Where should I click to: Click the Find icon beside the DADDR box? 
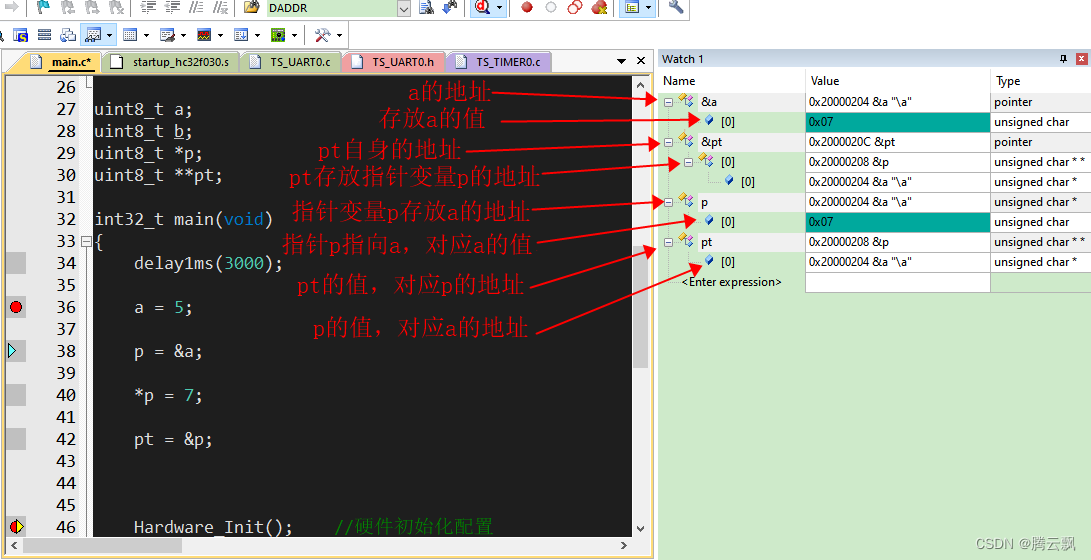click(427, 8)
